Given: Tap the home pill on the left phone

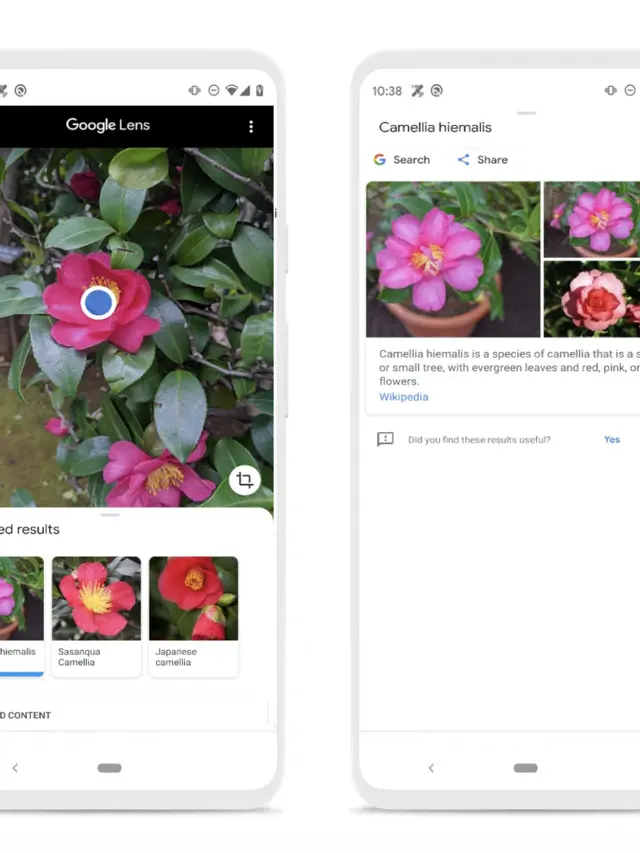Looking at the screenshot, I should click(109, 768).
